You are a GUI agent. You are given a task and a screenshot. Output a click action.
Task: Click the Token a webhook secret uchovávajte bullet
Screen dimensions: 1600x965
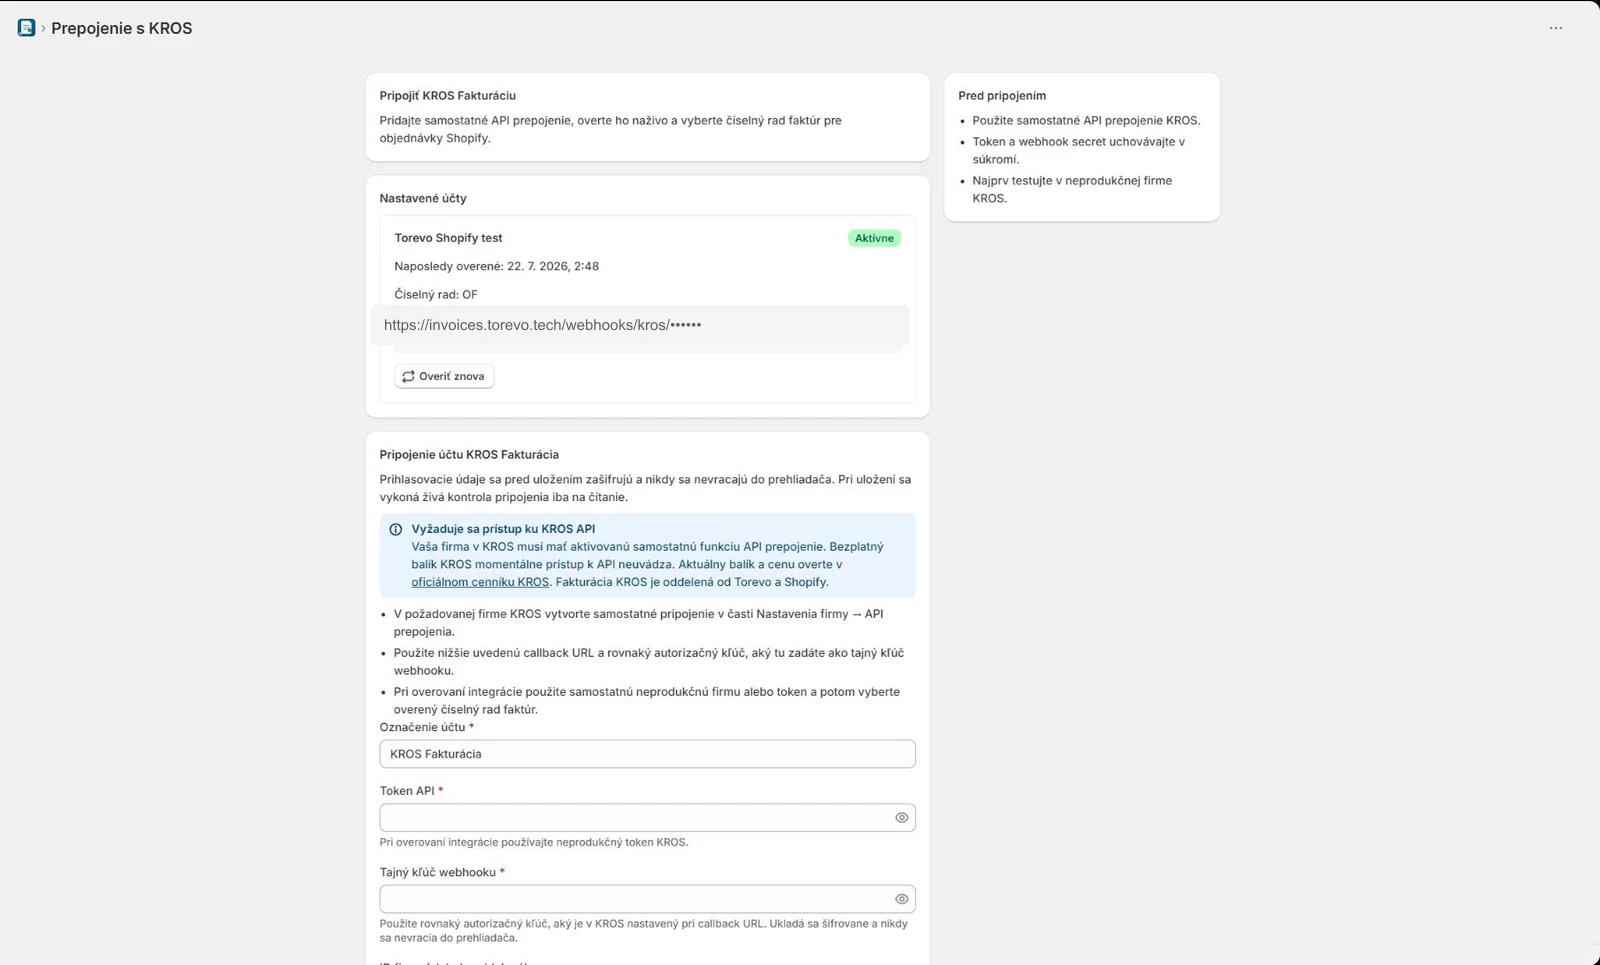[x=1078, y=150]
